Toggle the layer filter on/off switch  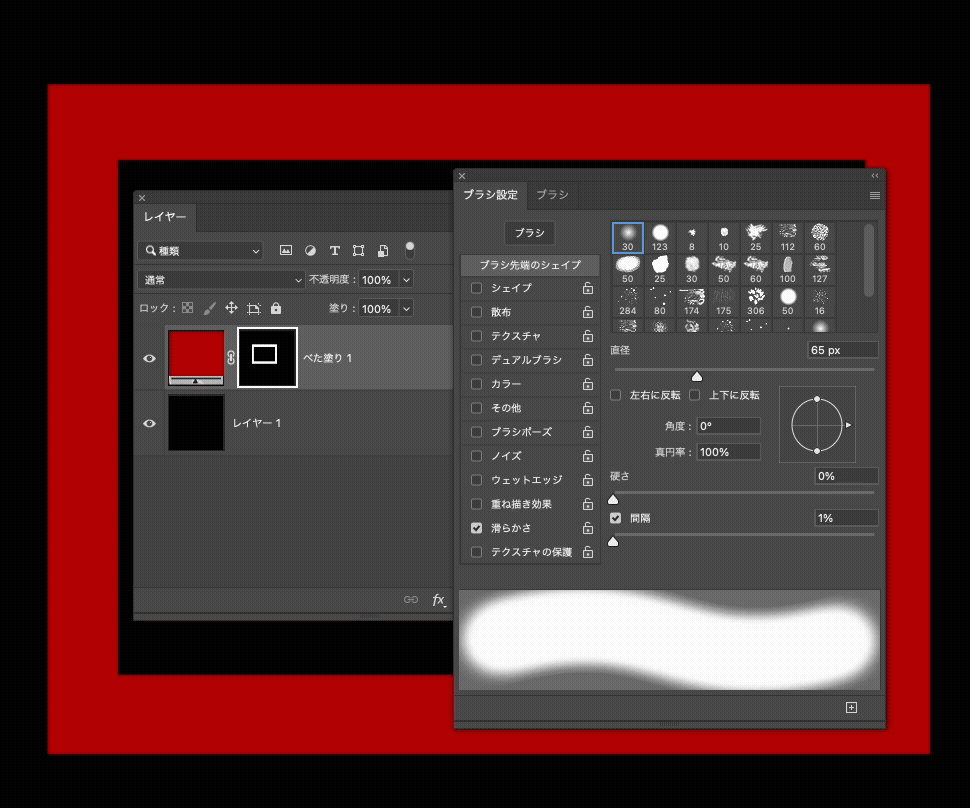pos(410,250)
